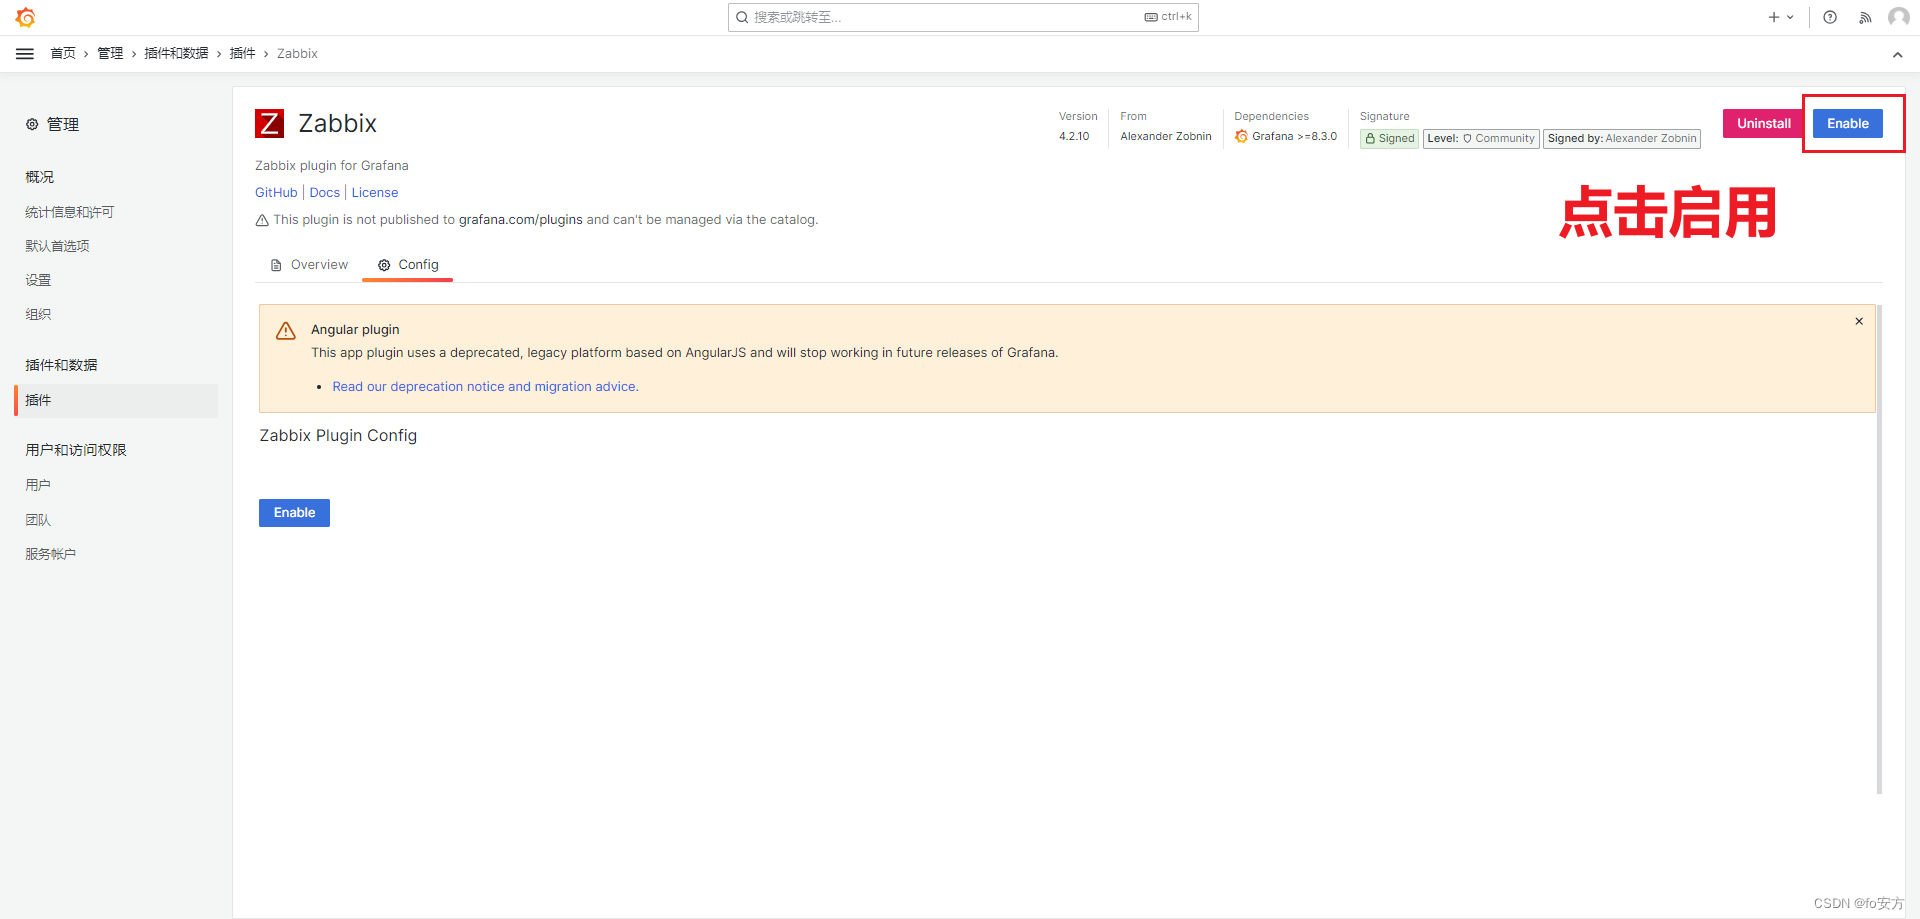This screenshot has width=1920, height=919.
Task: Click the Zabbix plugin logo
Action: pos(270,123)
